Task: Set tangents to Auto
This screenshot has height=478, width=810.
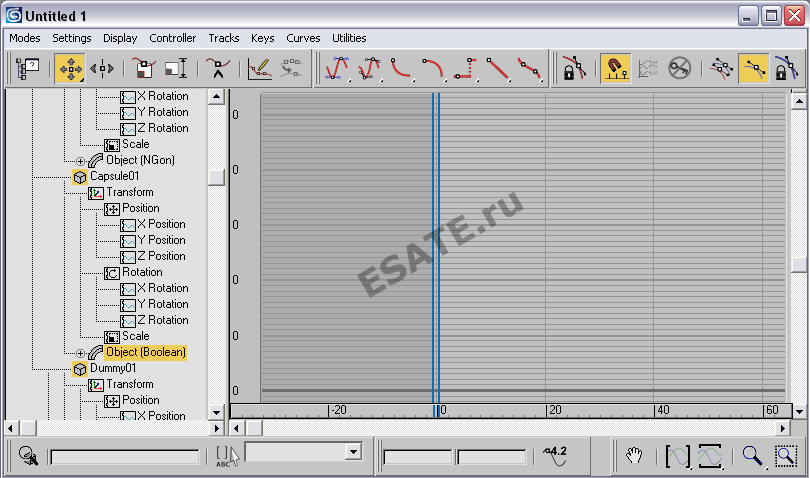Action: [337, 68]
